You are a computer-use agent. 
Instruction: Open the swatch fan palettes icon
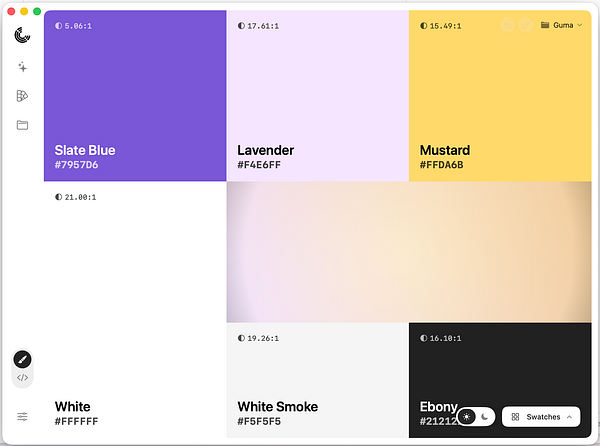coord(22,96)
